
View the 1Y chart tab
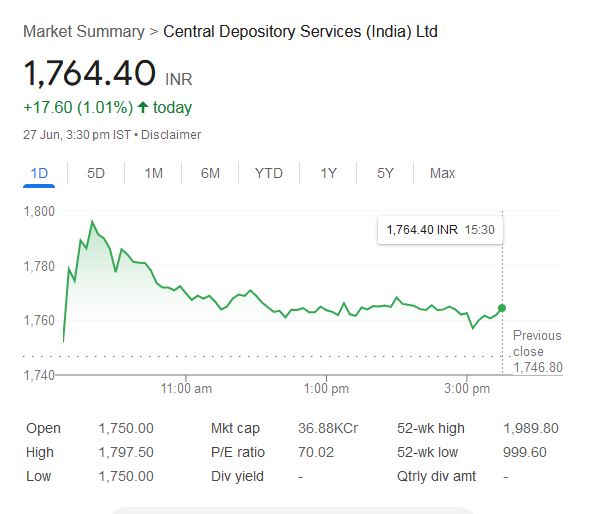coord(328,173)
